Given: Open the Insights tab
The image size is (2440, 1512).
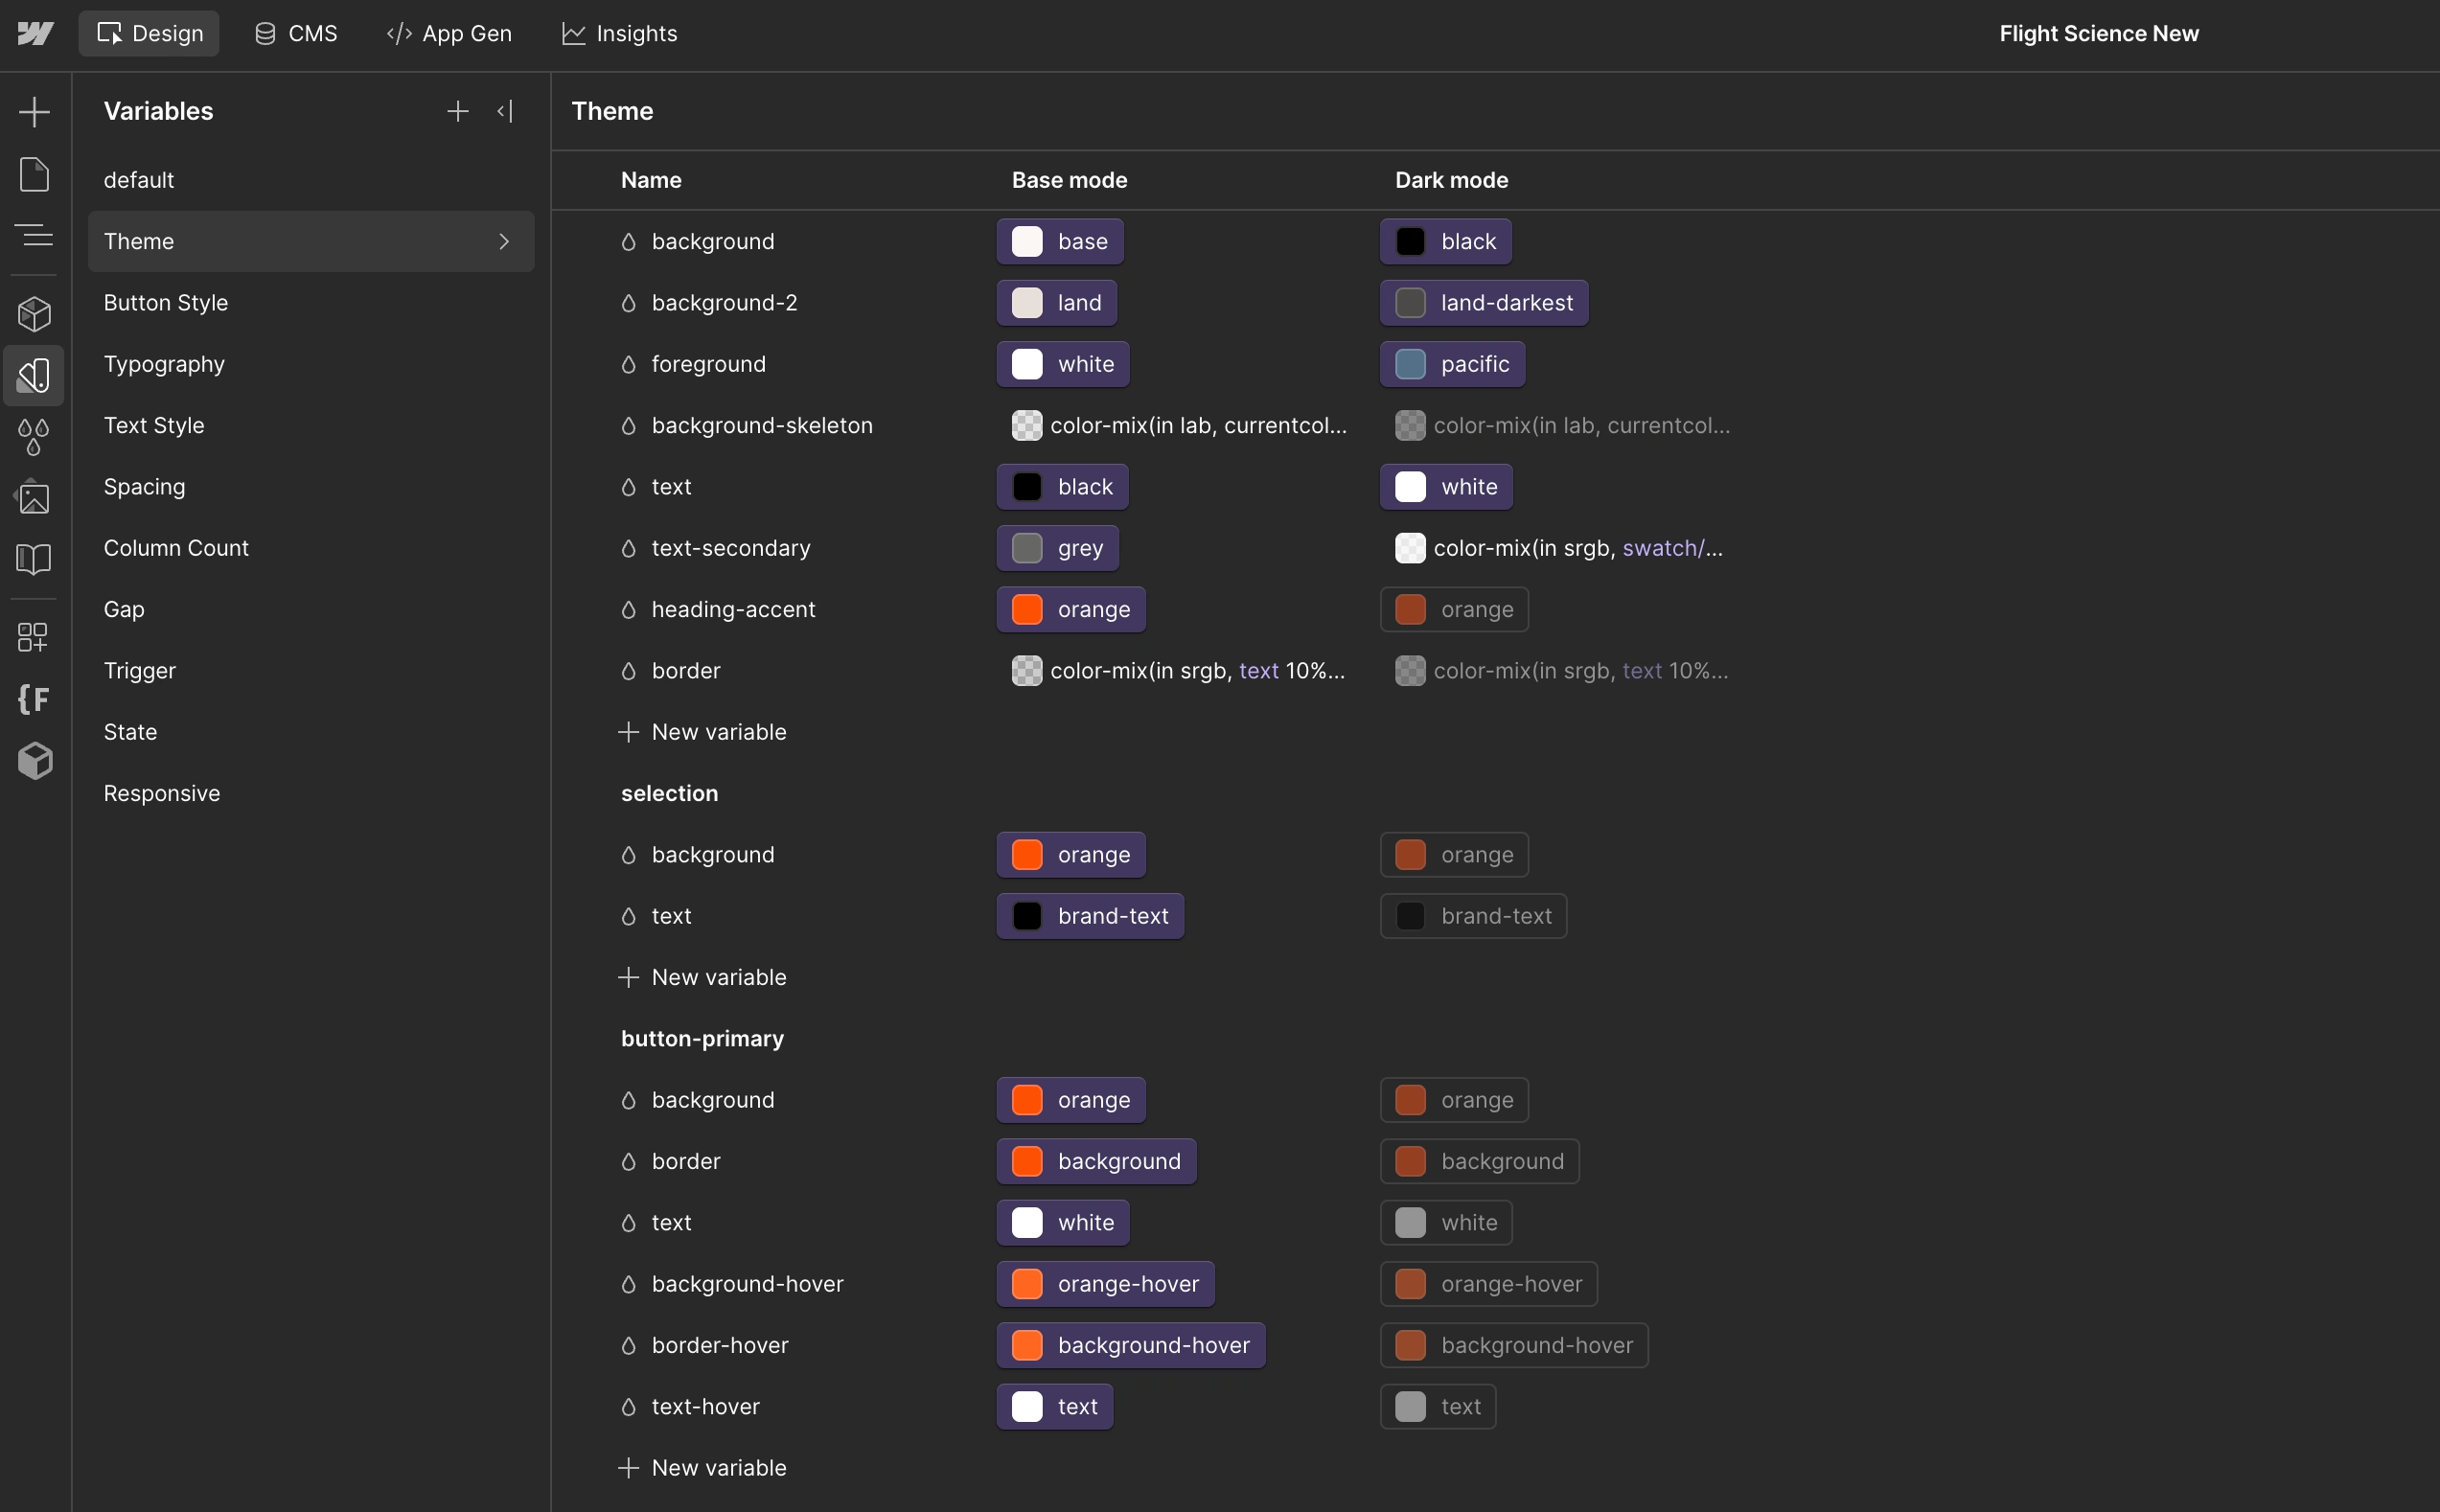Looking at the screenshot, I should (619, 33).
